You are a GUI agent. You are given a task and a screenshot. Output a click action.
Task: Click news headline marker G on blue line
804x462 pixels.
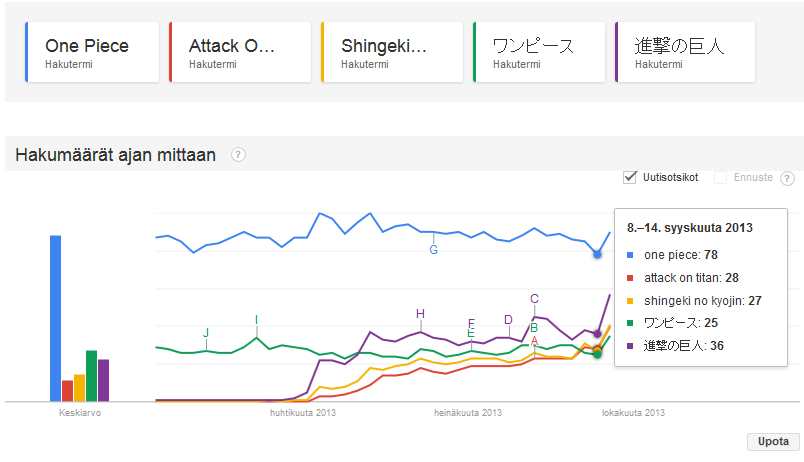(433, 250)
